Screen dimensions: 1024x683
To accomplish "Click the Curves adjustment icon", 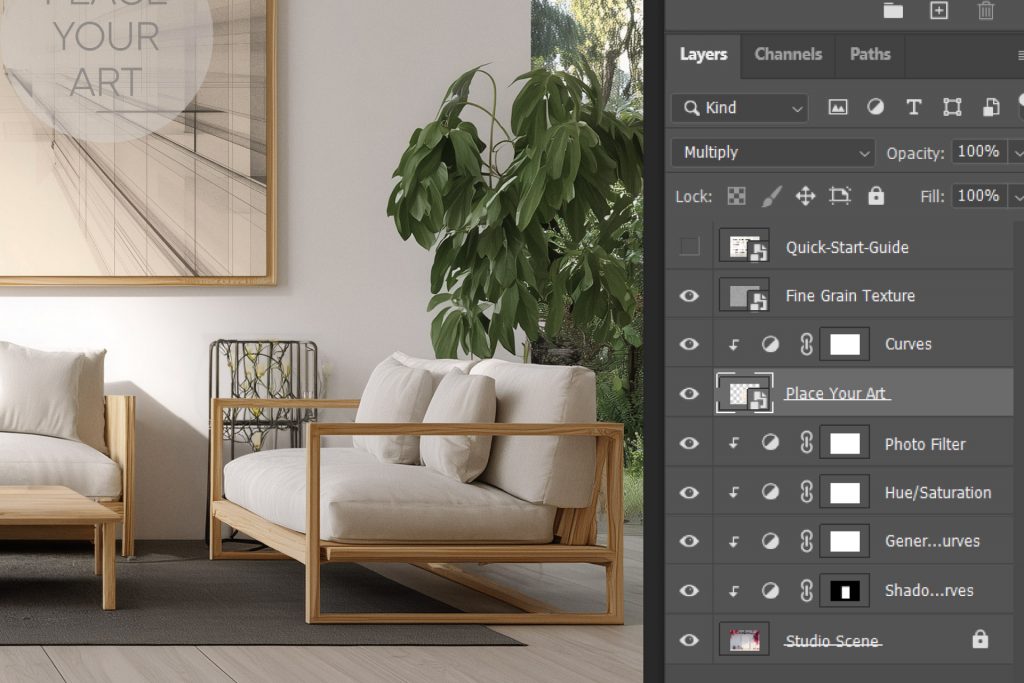I will tap(771, 344).
